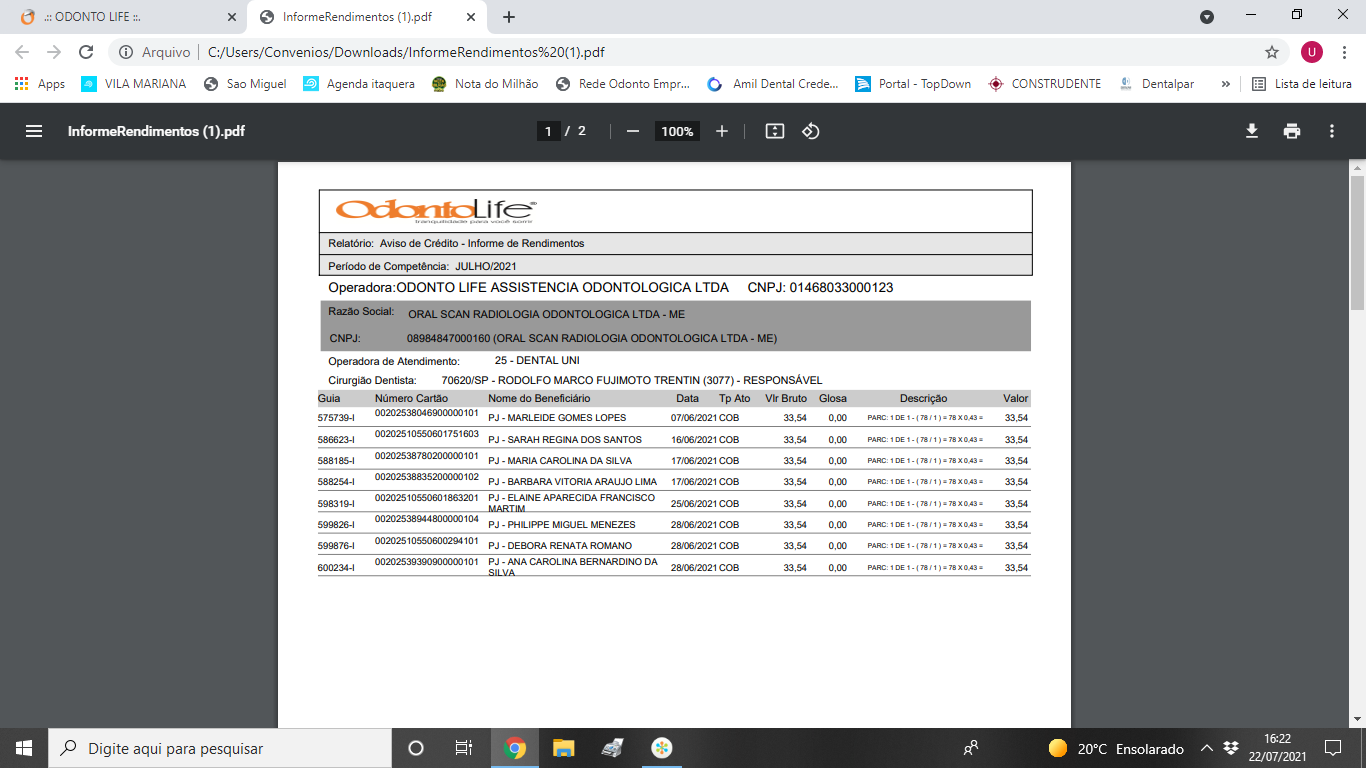Viewport: 1366px width, 768px height.
Task: Rotate the PDF counterclockwise
Action: coord(811,131)
